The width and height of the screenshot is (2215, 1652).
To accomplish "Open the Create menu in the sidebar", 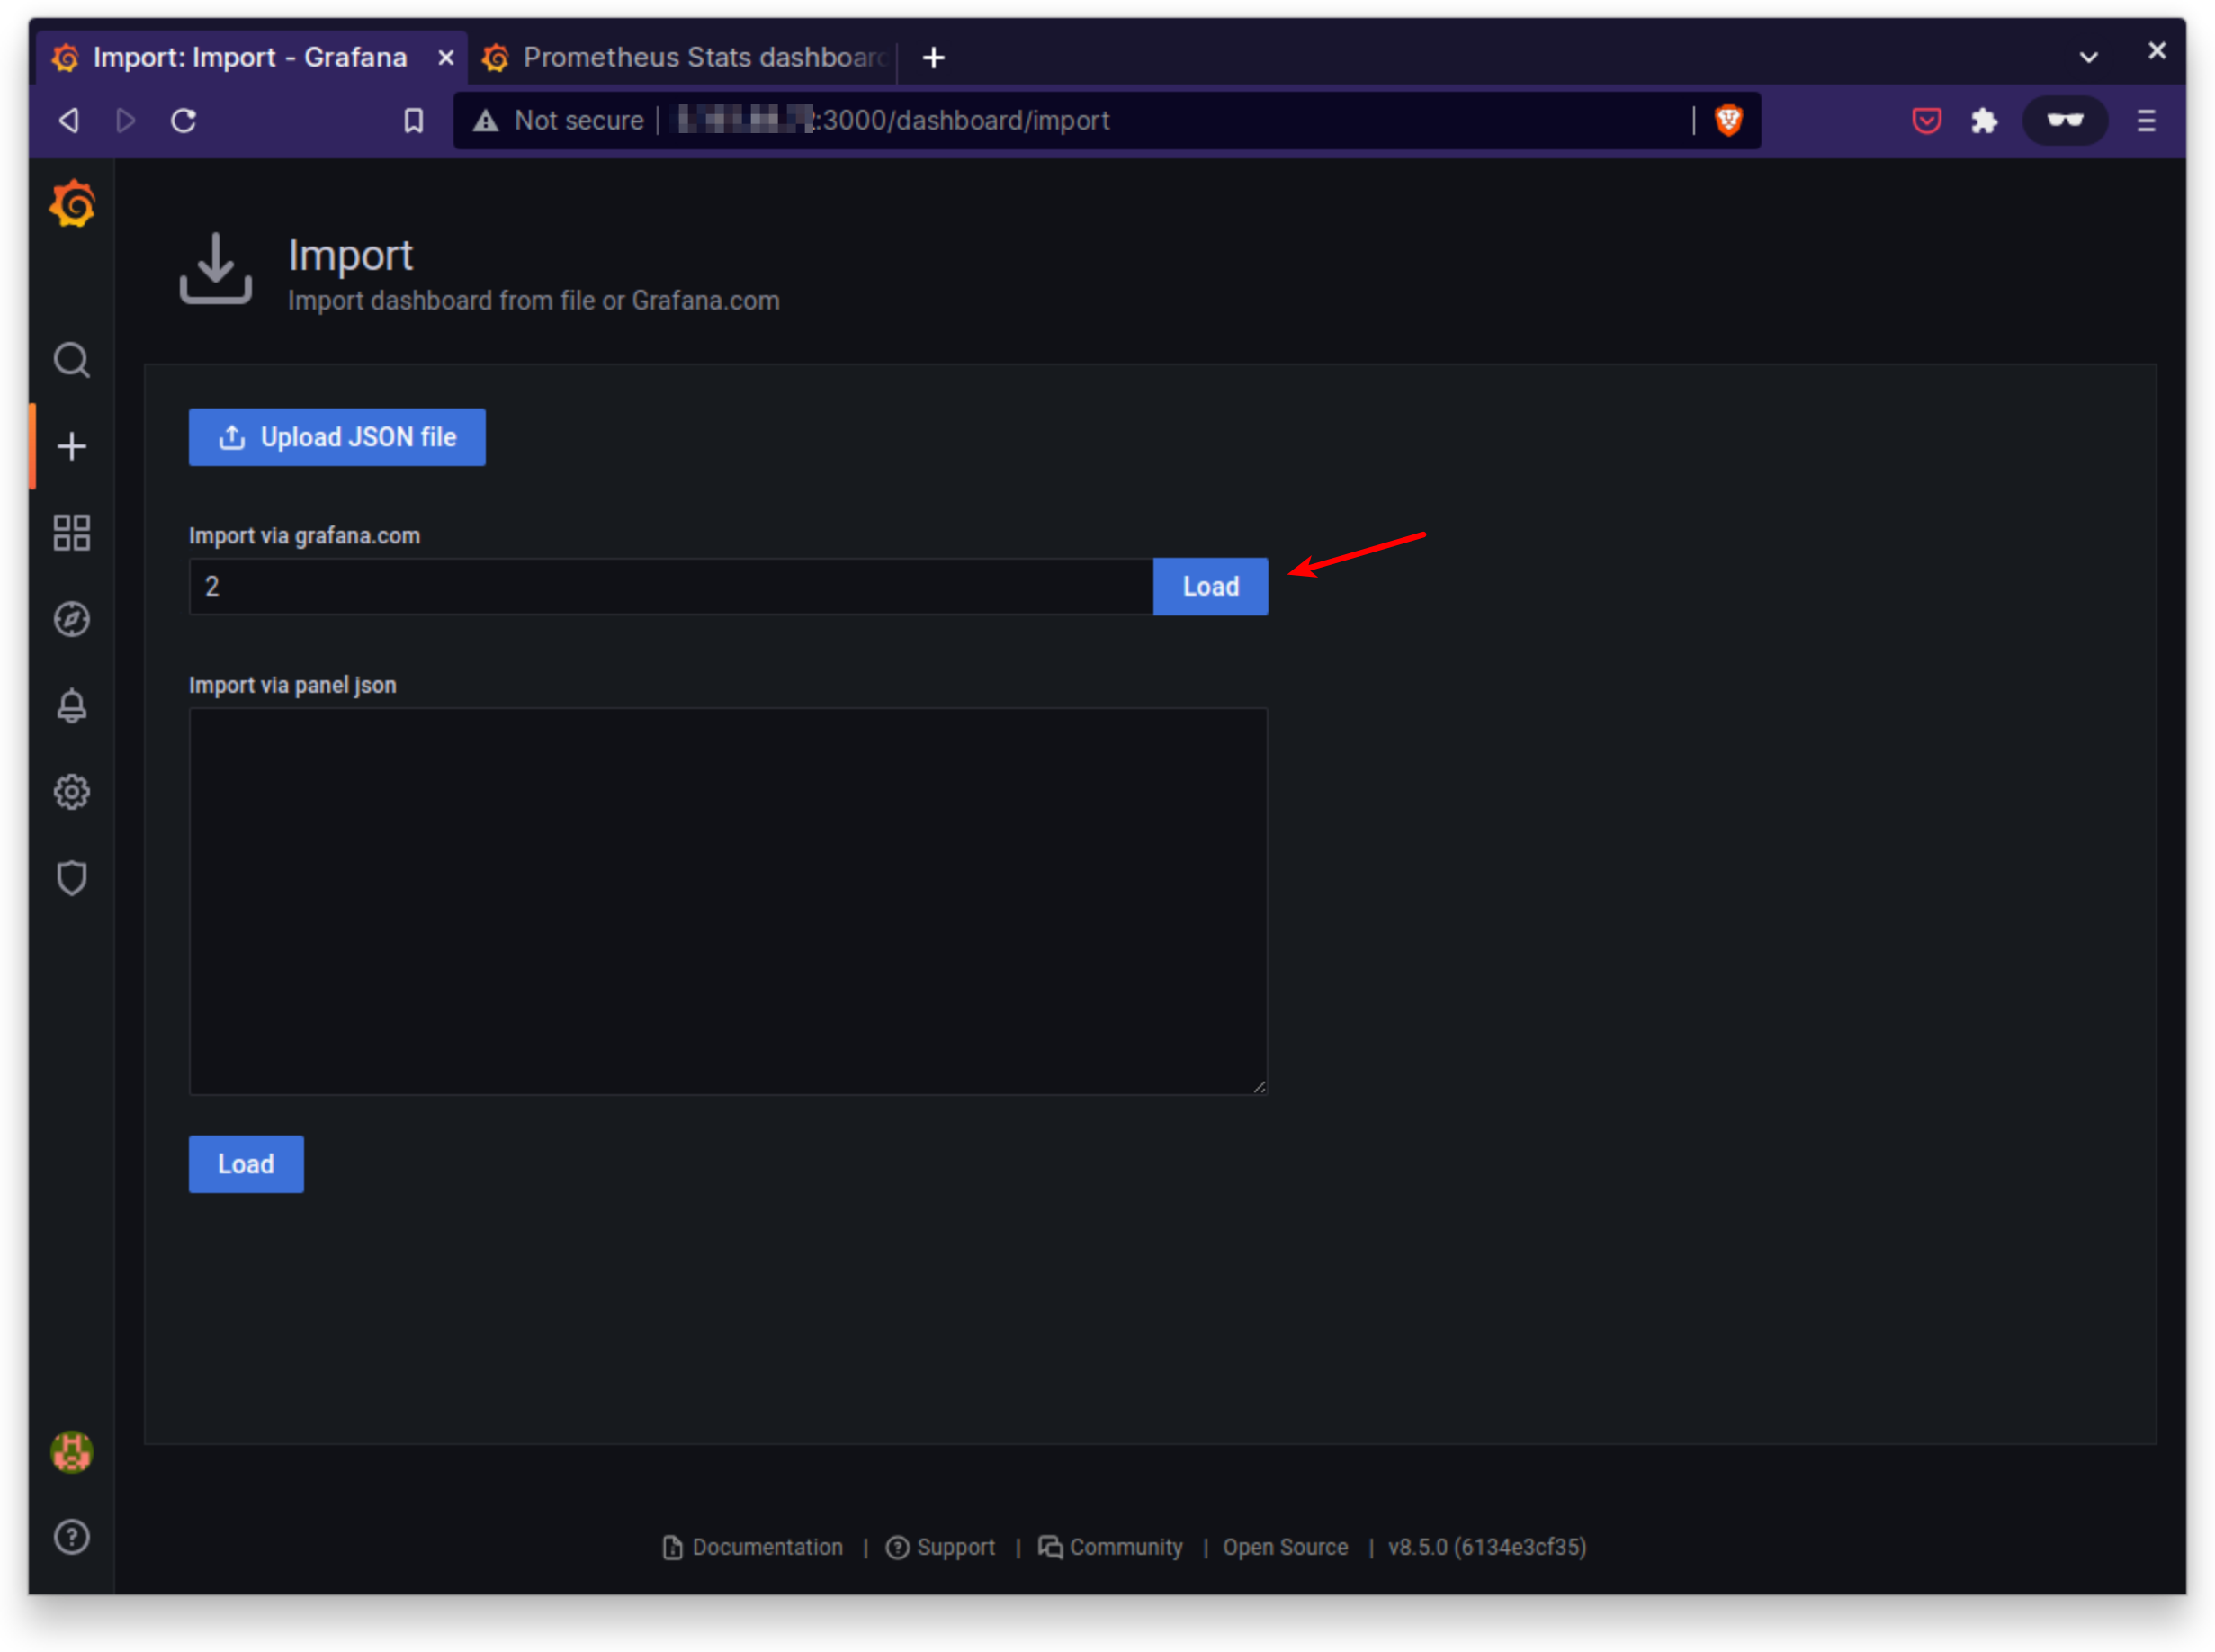I will click(71, 447).
